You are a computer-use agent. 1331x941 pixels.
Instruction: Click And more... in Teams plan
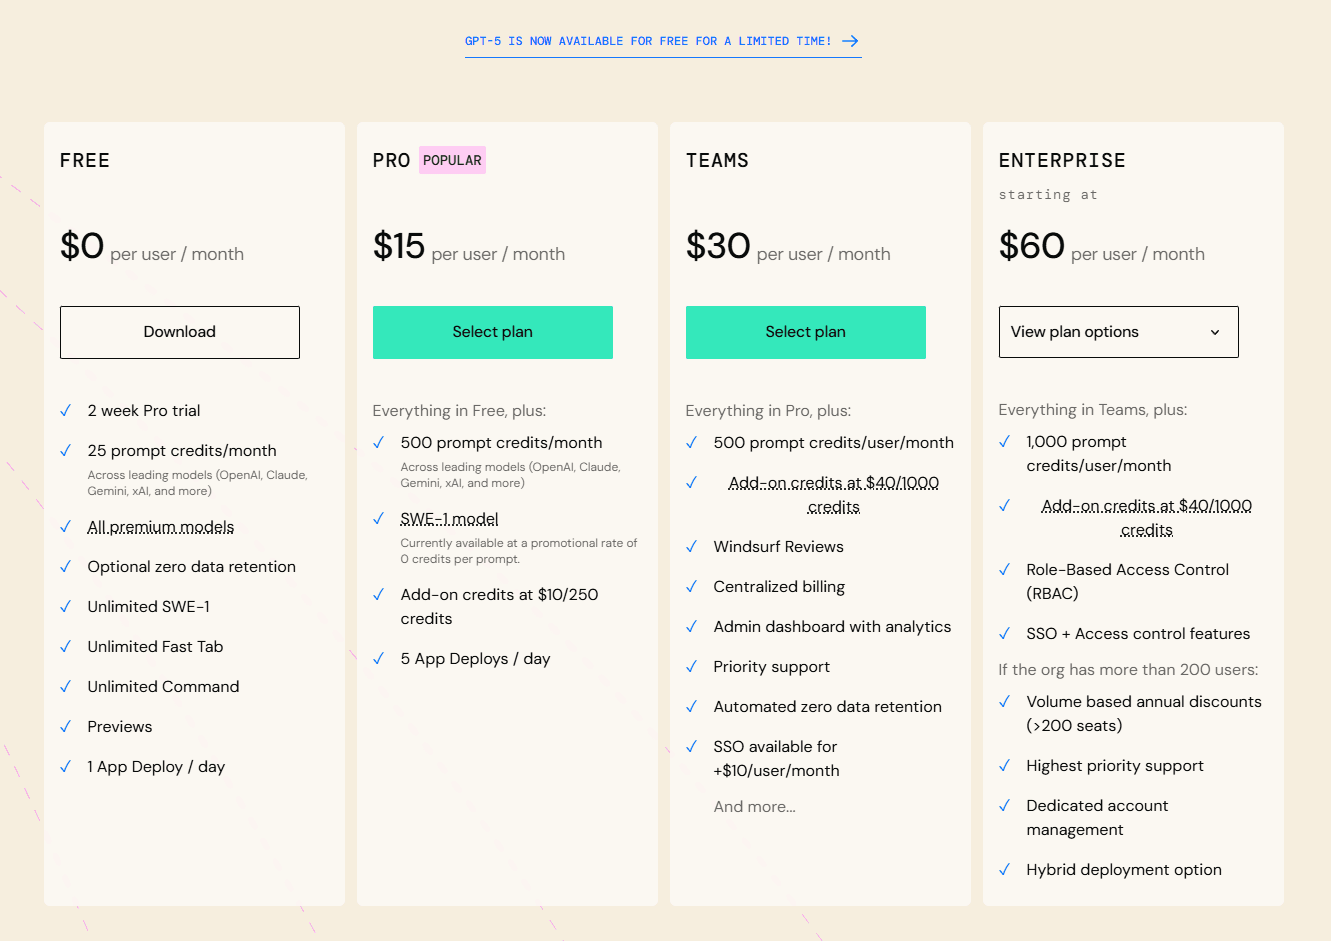754,807
